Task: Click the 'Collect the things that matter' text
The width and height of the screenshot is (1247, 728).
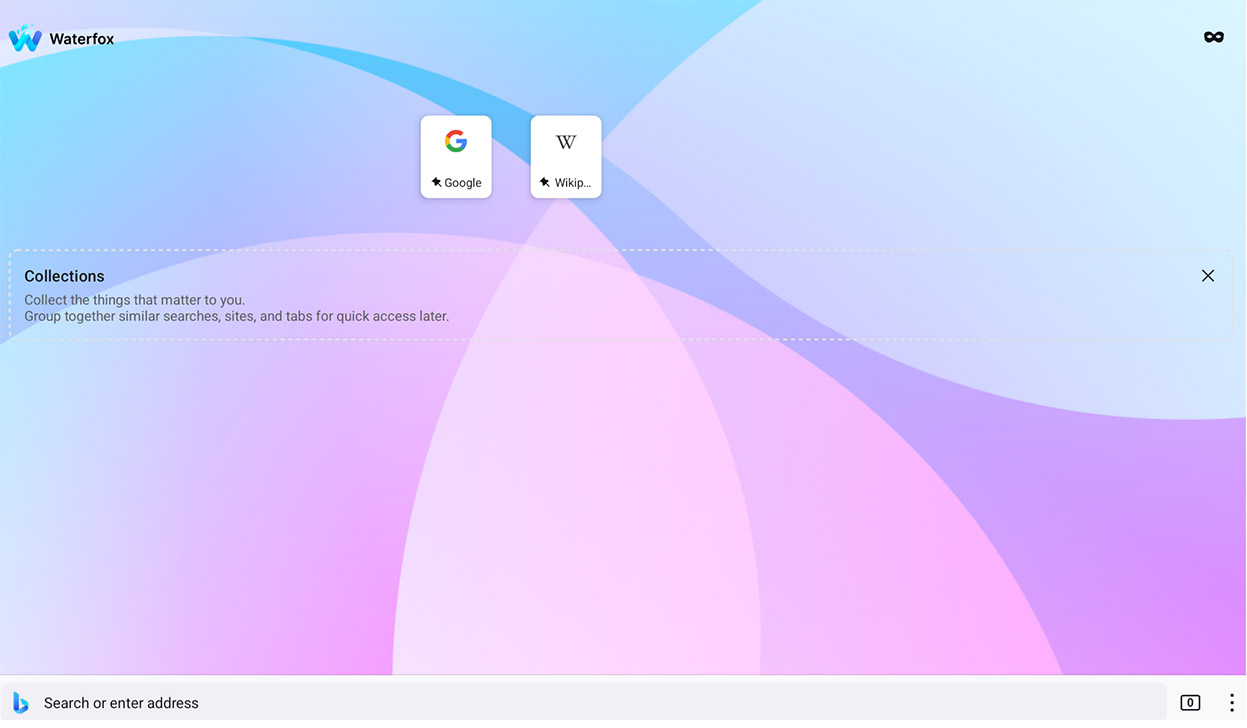Action: pyautogui.click(x=134, y=300)
